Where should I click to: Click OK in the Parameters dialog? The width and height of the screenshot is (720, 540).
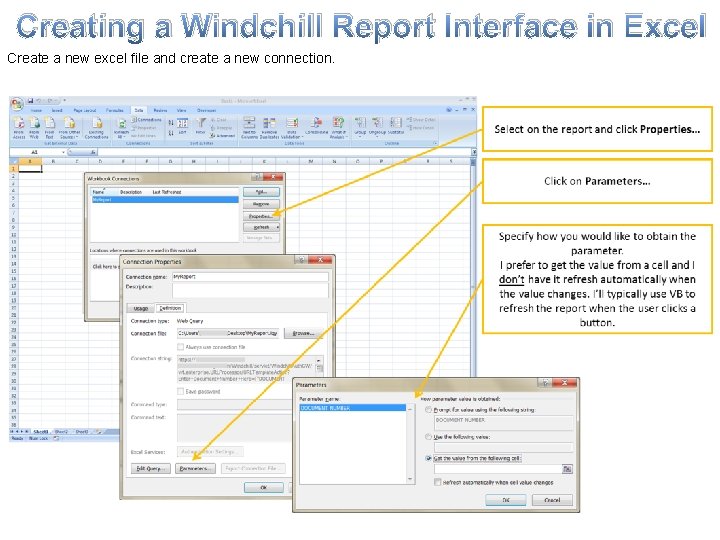tap(506, 500)
